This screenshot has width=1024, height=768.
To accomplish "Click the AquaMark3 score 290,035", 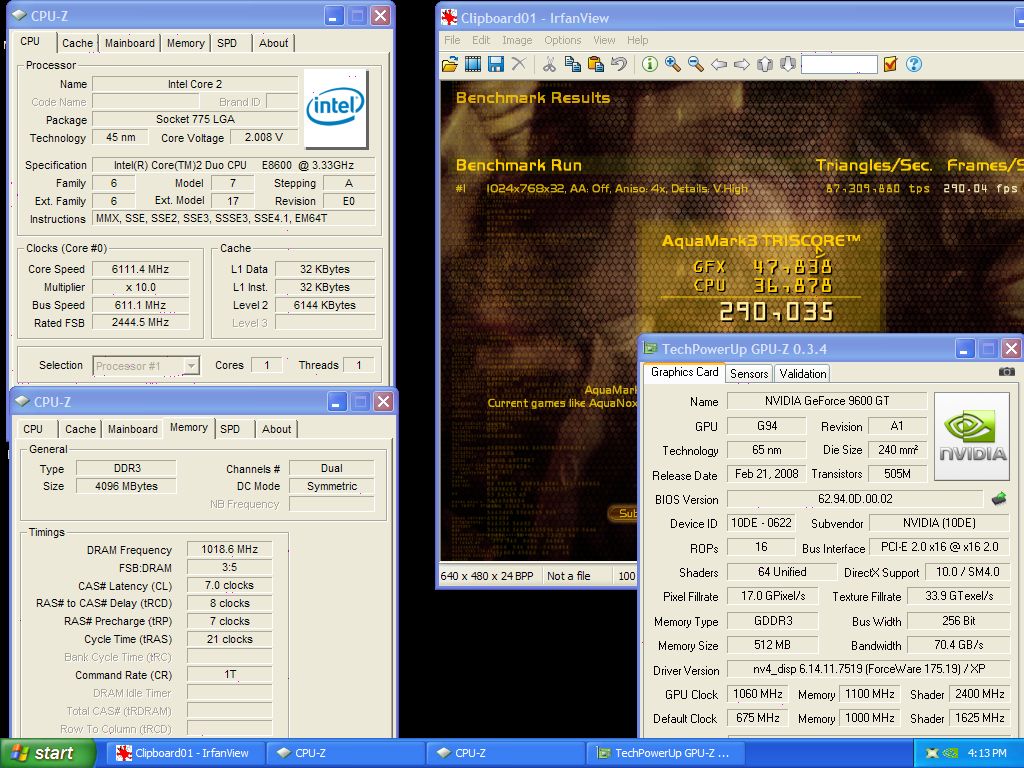I will coord(776,312).
